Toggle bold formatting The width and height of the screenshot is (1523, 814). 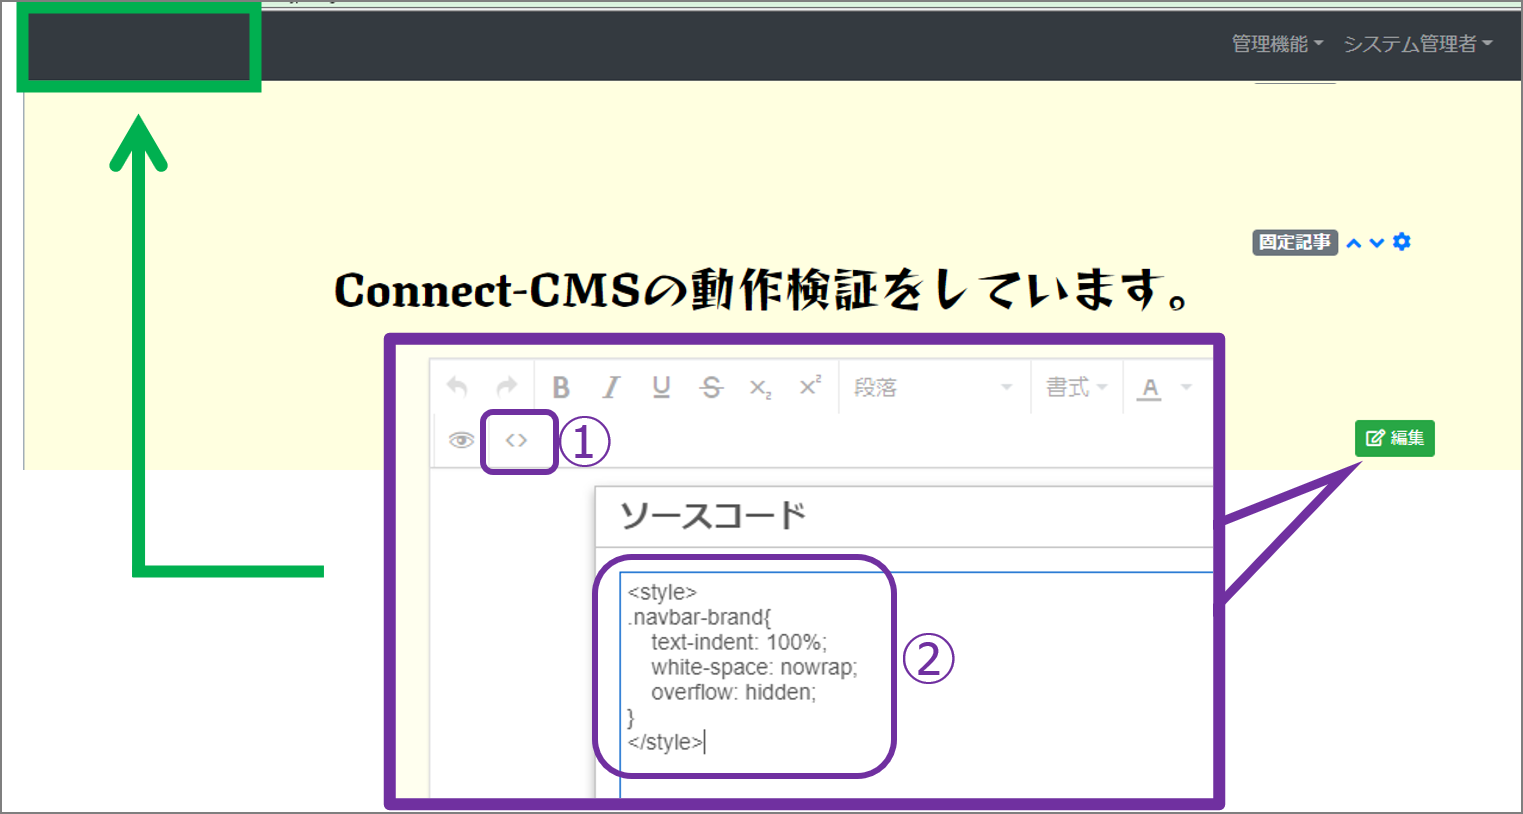pos(561,386)
